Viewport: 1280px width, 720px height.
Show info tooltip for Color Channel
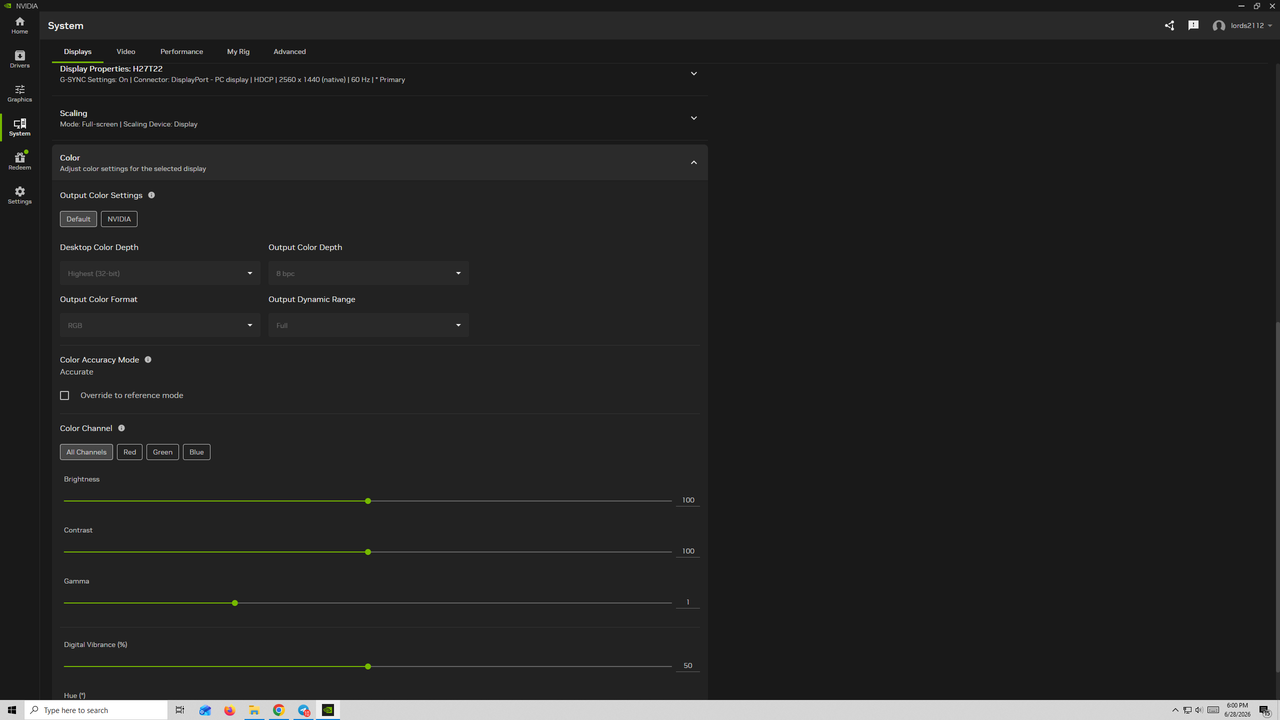click(x=121, y=428)
